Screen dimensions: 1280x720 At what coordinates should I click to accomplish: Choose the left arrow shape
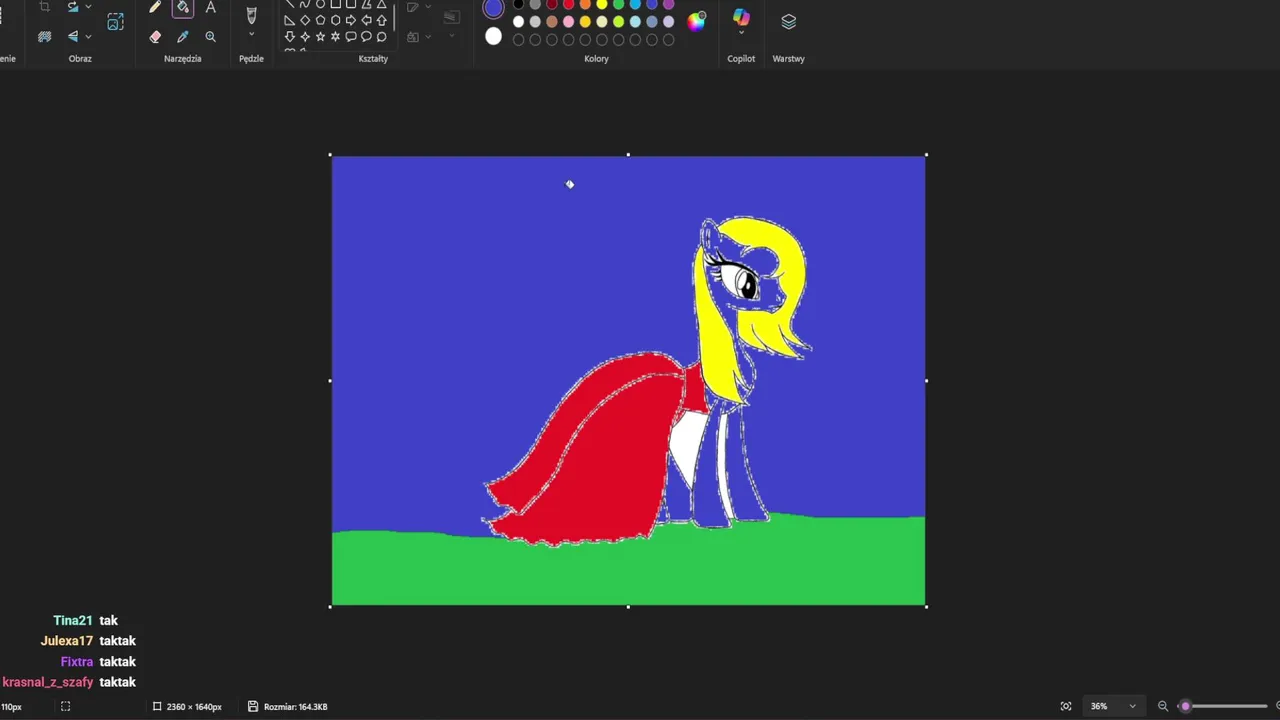coord(366,20)
